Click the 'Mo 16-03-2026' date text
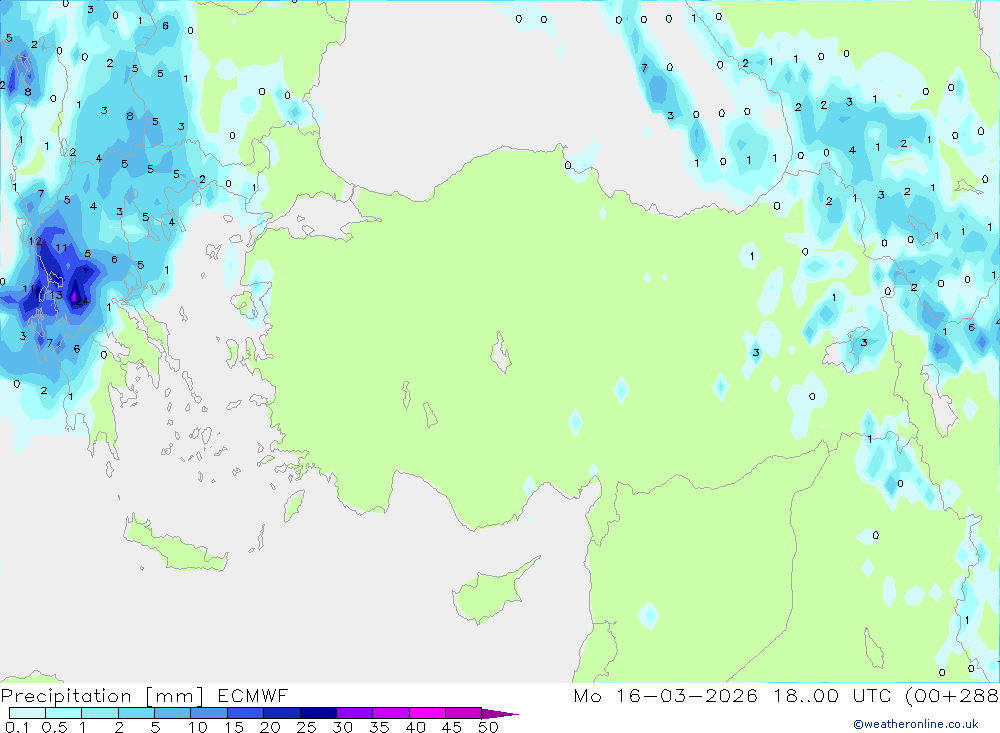 (666, 696)
